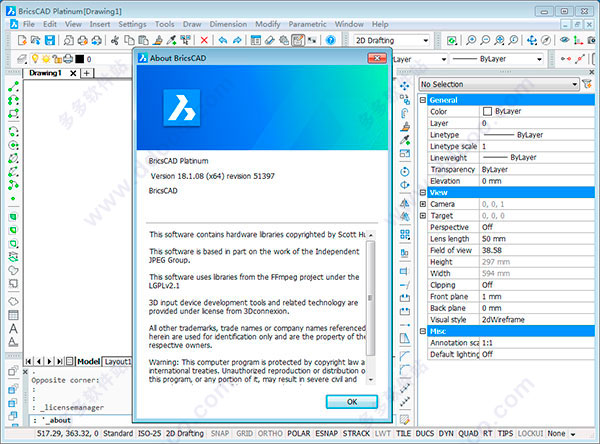This screenshot has height=444, width=600.
Task: Click the coordinates readout in status bar
Action: click(67, 433)
